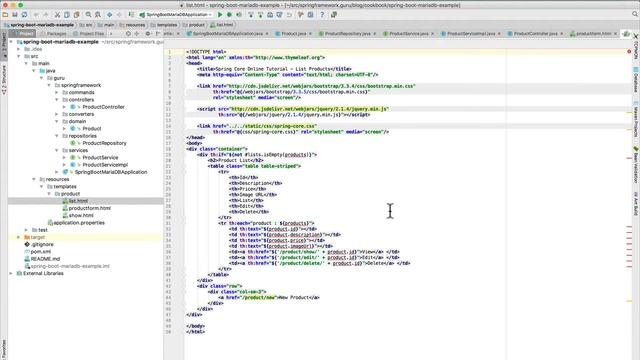Viewport: 640px width, 360px height.
Task: Toggle the Bean Validation tool window stripe
Action: [636, 164]
